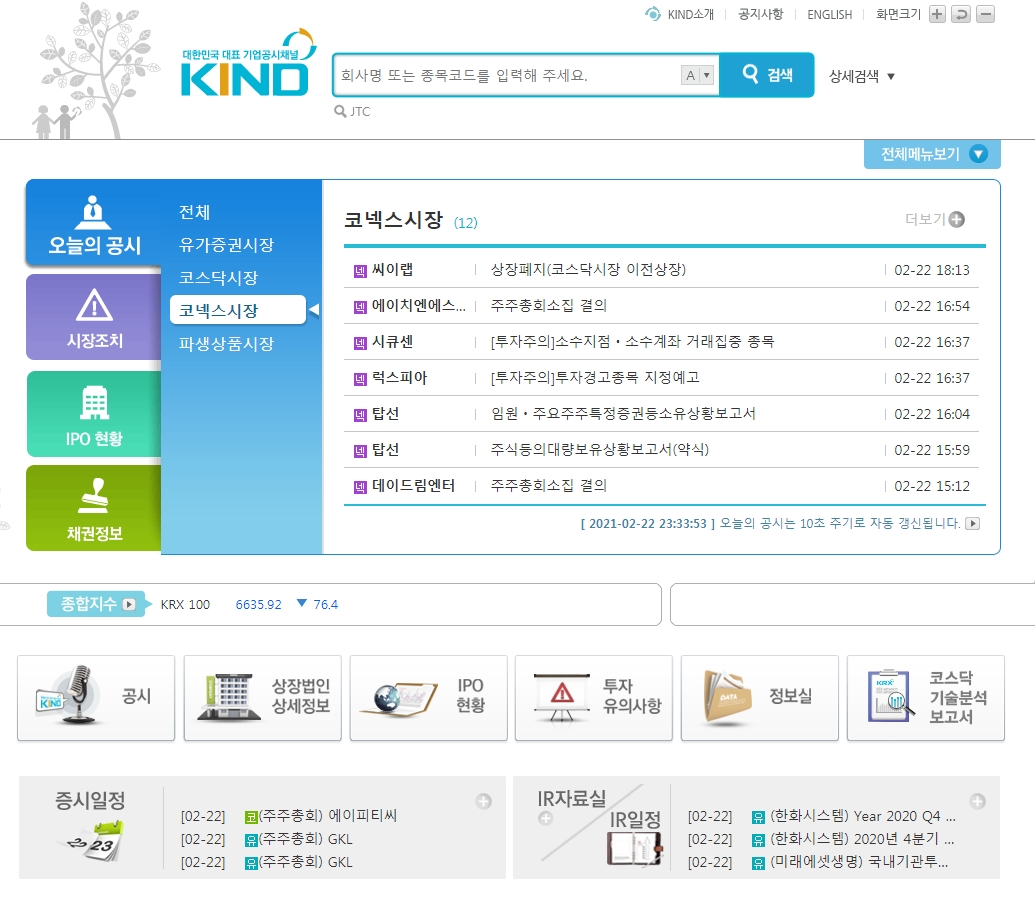
Task: Click the 코넥스시장 (12) count
Action: [x=465, y=223]
